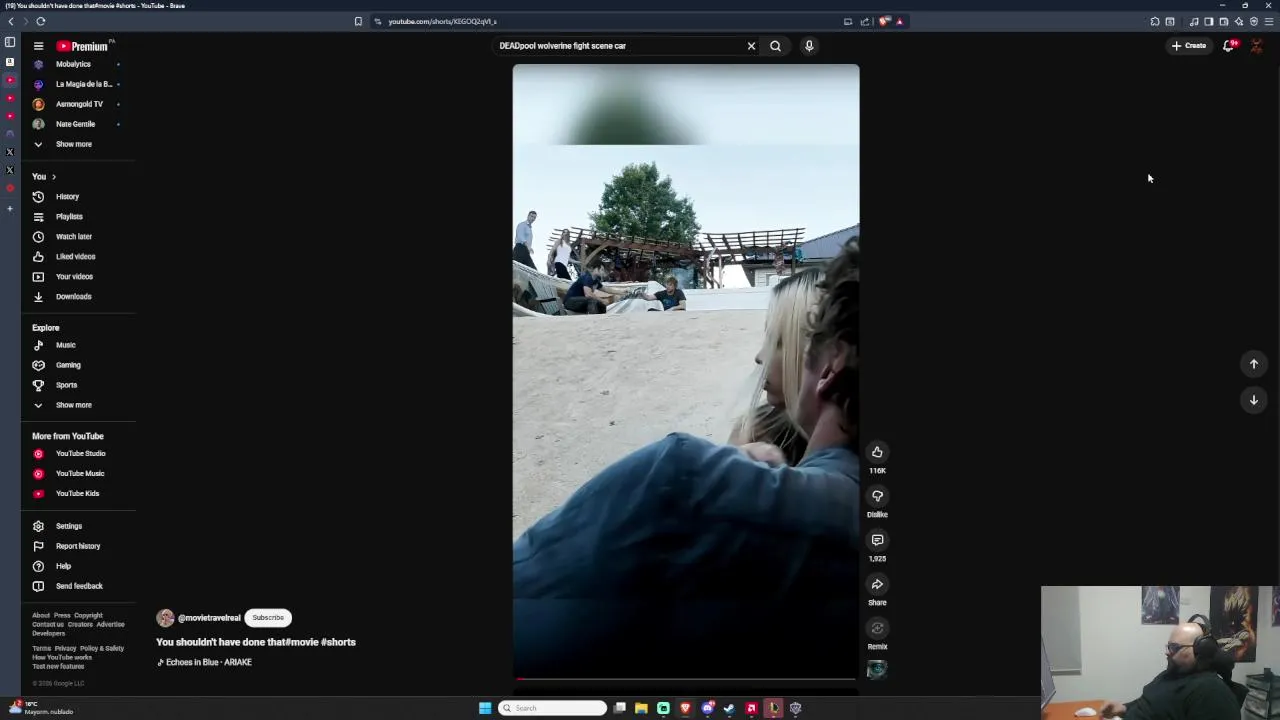Open Brave Shields lion icon

click(x=885, y=21)
